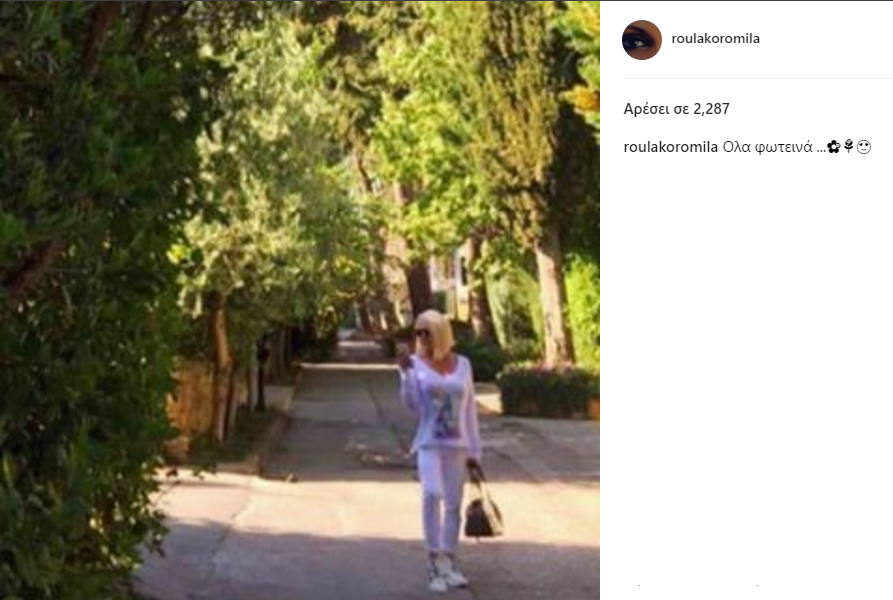Screen dimensions: 893x600
Task: Click the rose emoji in caption
Action: (849, 147)
